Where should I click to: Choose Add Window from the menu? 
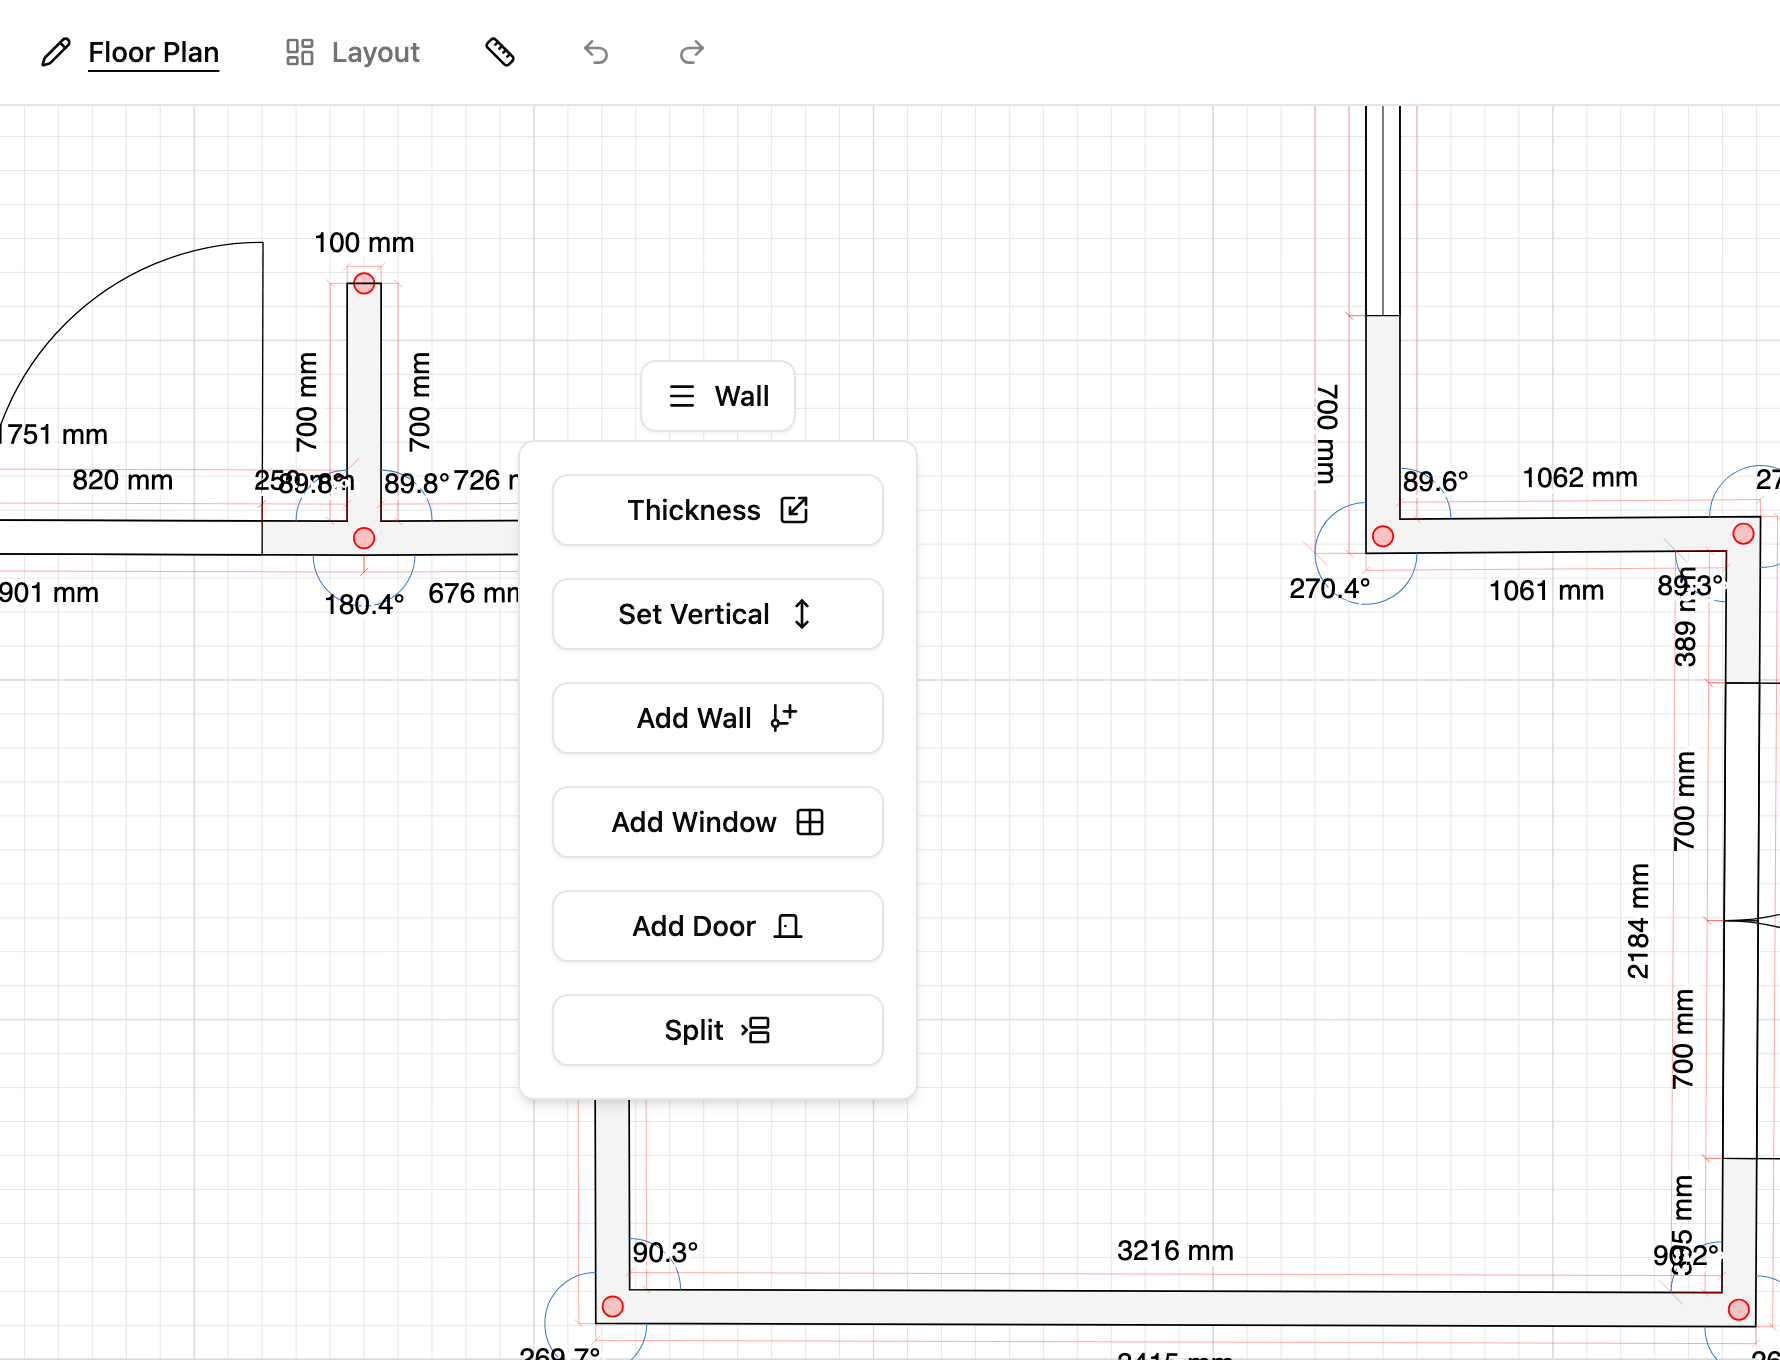click(x=718, y=822)
